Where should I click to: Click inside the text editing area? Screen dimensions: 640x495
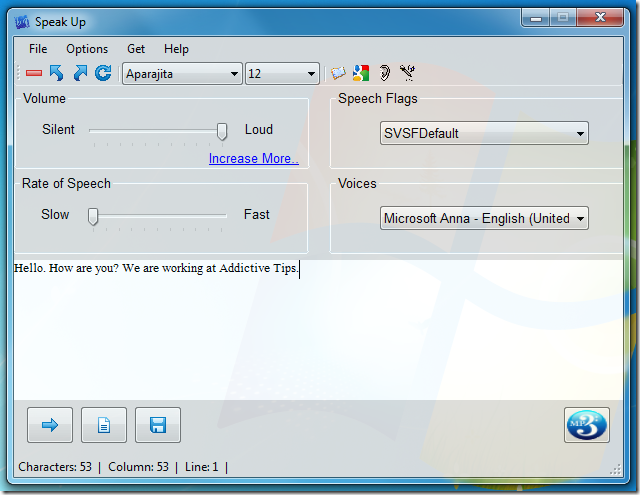pos(318,331)
